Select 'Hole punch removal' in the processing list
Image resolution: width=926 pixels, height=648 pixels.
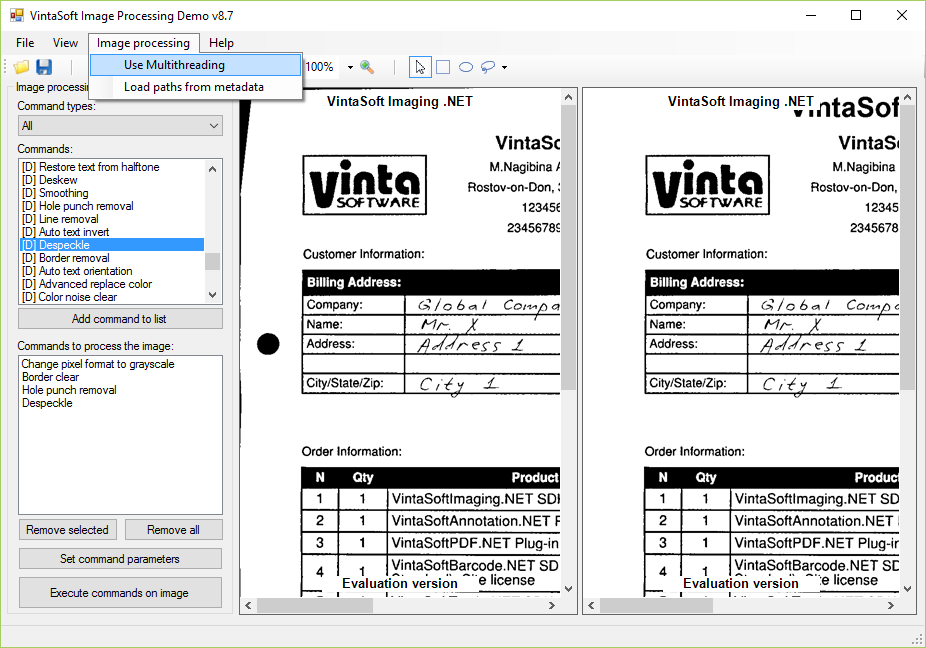[x=69, y=390]
